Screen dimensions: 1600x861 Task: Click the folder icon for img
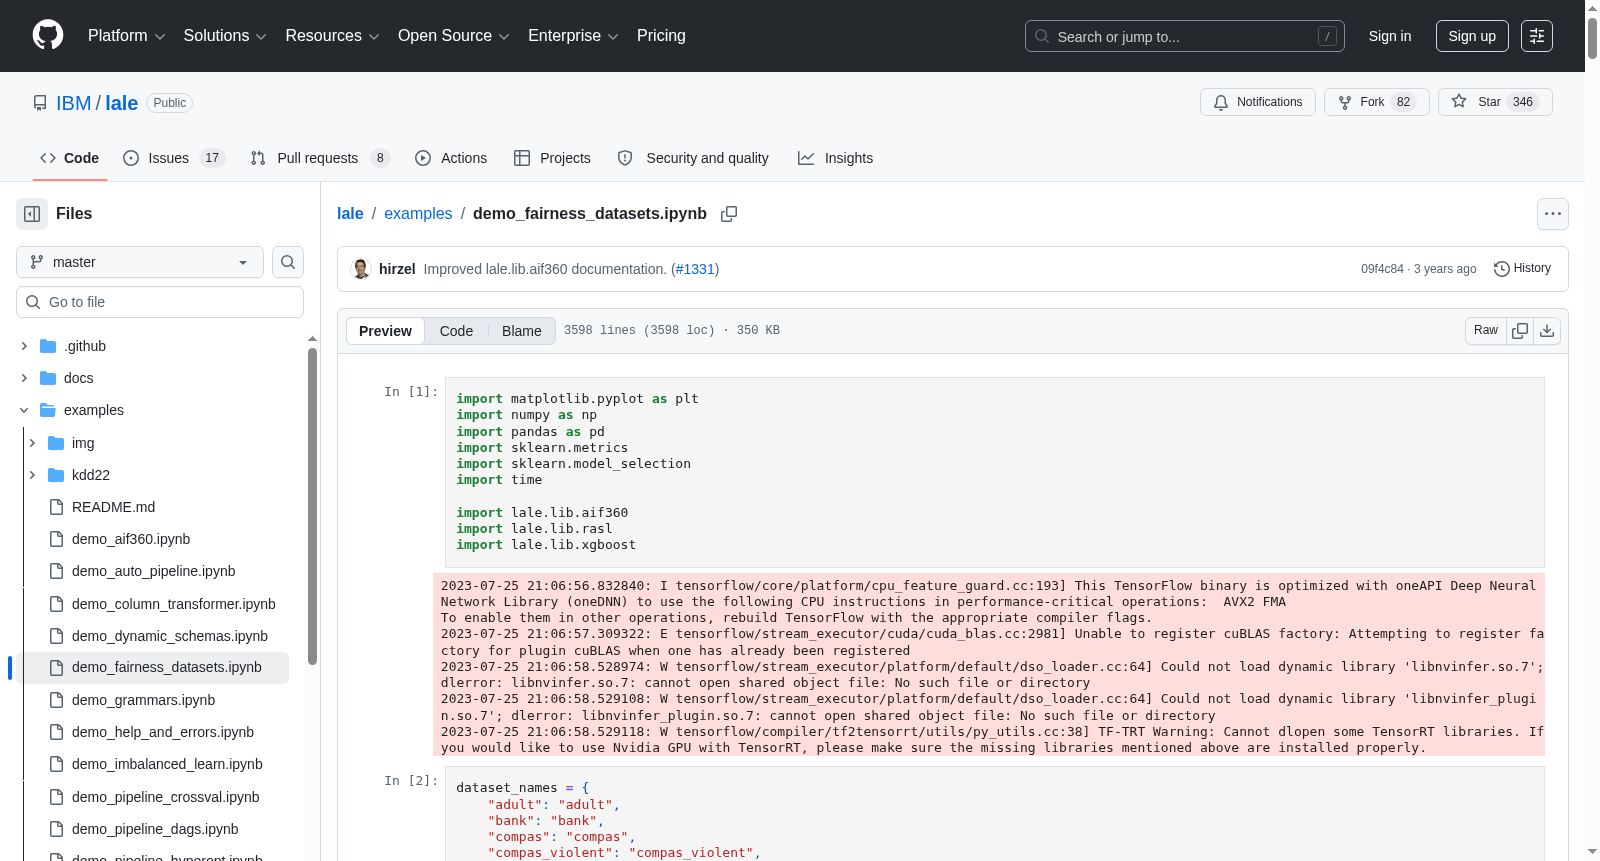tap(56, 443)
